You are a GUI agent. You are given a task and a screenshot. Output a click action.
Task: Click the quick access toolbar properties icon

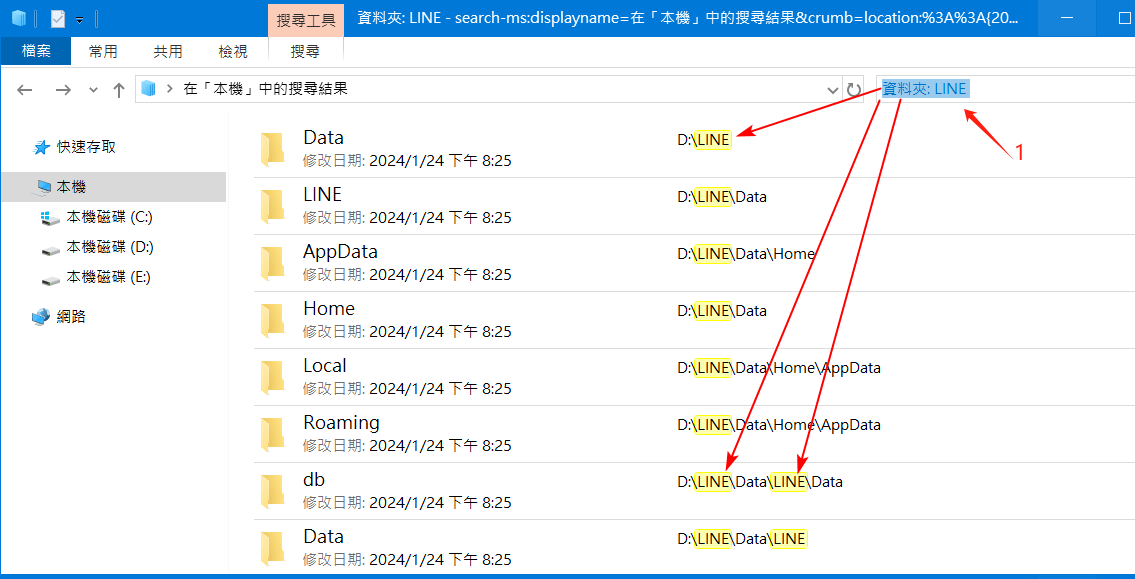click(59, 19)
